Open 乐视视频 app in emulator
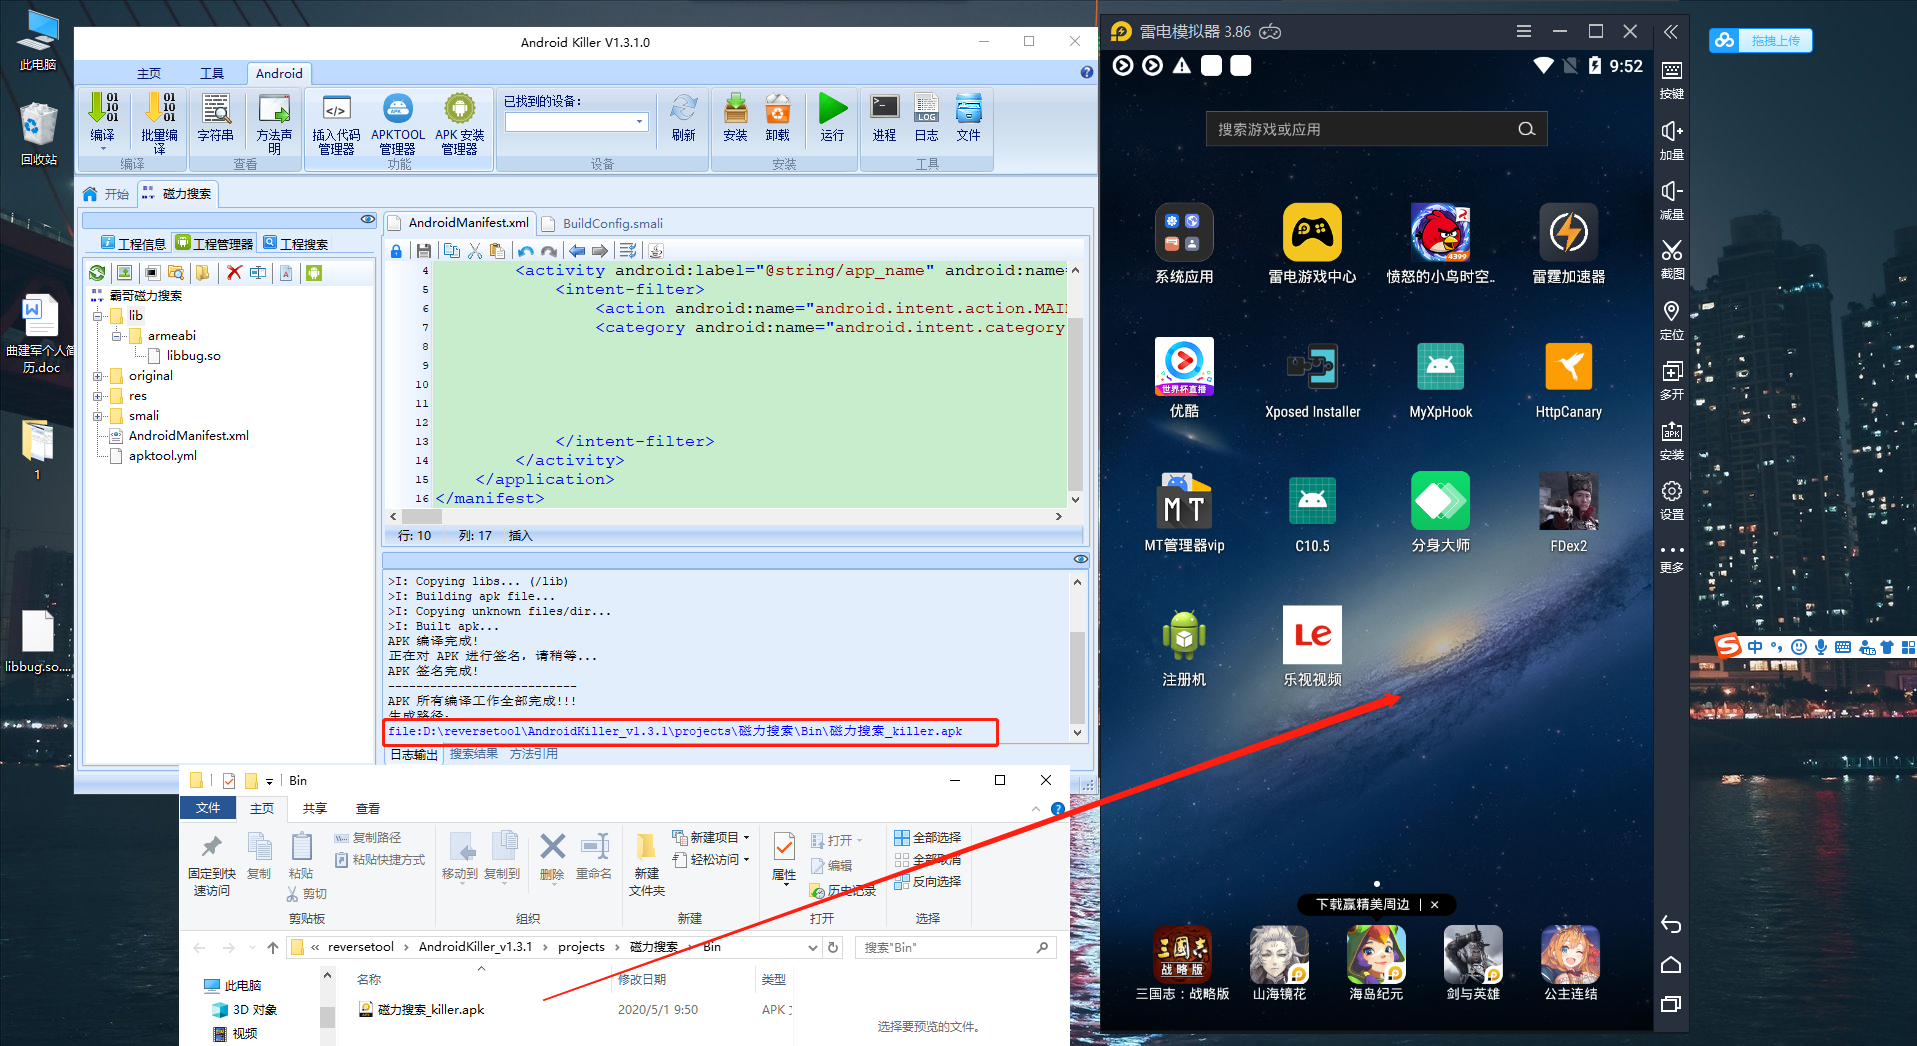Screen dimensions: 1917x1046 point(1313,646)
